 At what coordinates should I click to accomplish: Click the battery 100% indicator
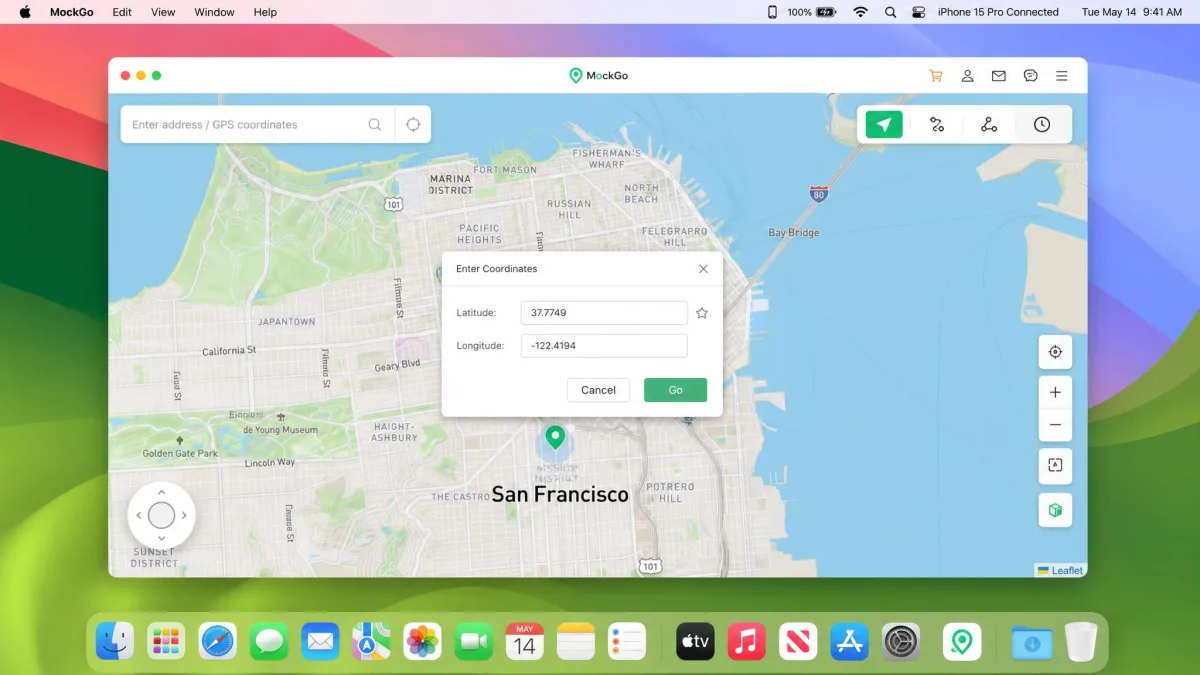pos(812,12)
